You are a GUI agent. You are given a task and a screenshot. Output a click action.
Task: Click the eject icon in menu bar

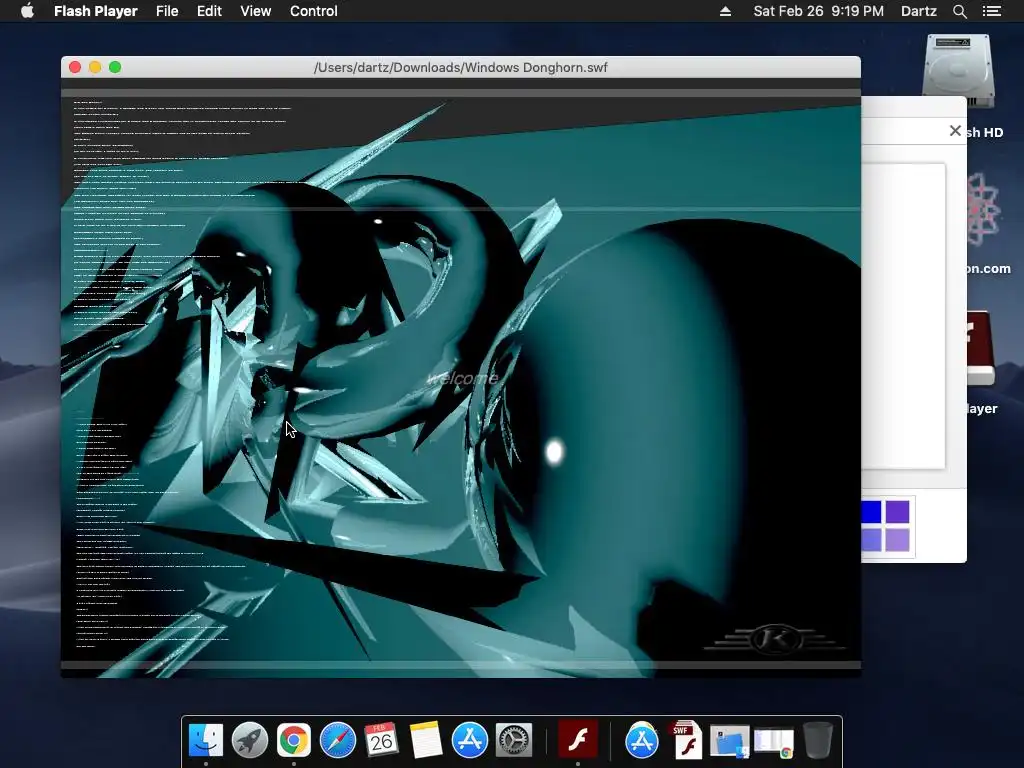[725, 11]
